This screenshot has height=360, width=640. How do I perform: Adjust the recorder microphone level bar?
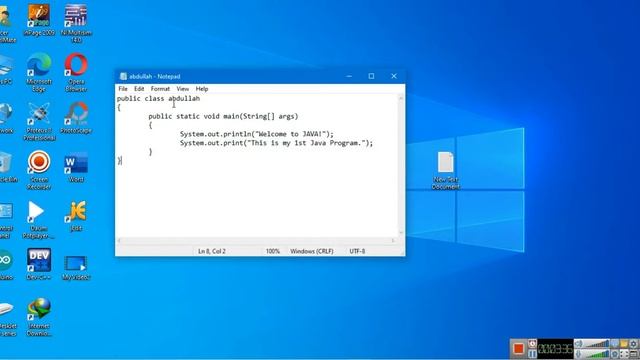pos(597,353)
